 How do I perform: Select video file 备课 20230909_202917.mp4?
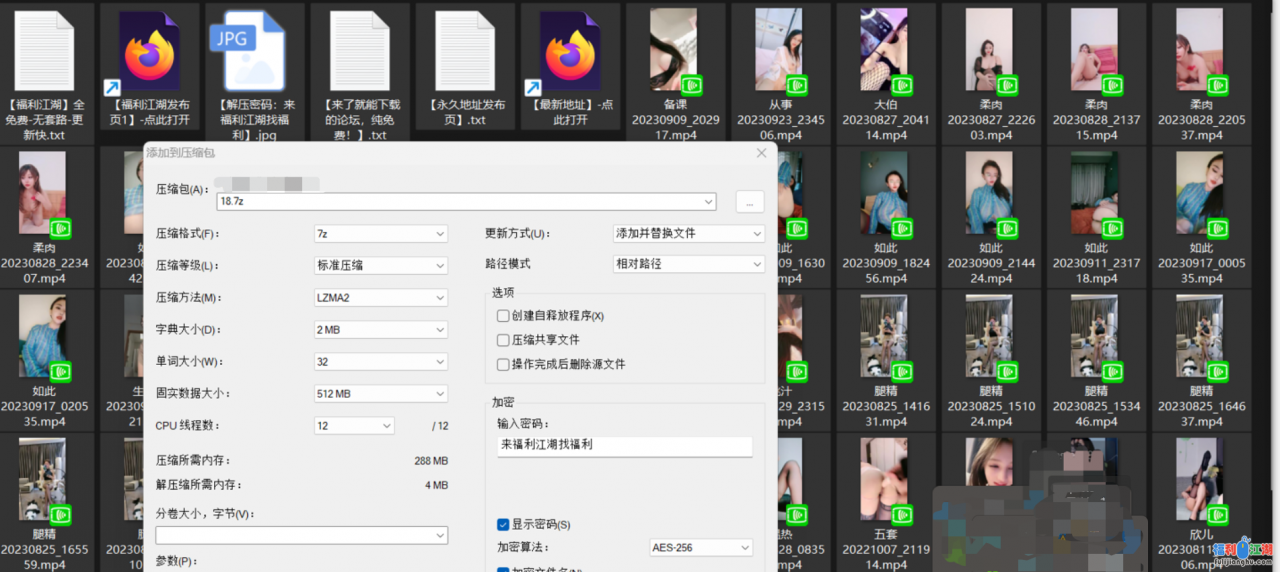point(674,50)
